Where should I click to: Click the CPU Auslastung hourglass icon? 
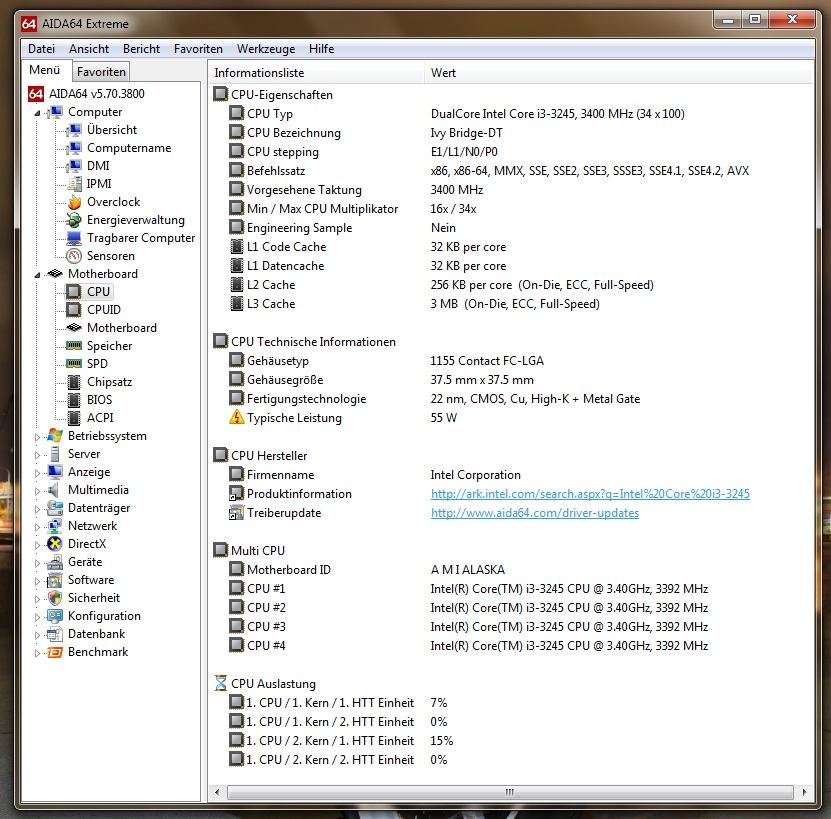point(221,683)
